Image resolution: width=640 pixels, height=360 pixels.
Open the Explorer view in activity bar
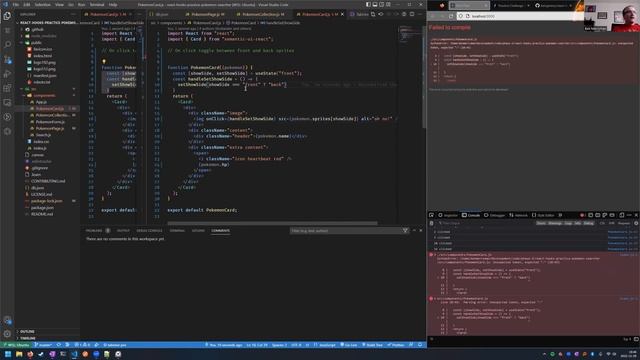7,16
